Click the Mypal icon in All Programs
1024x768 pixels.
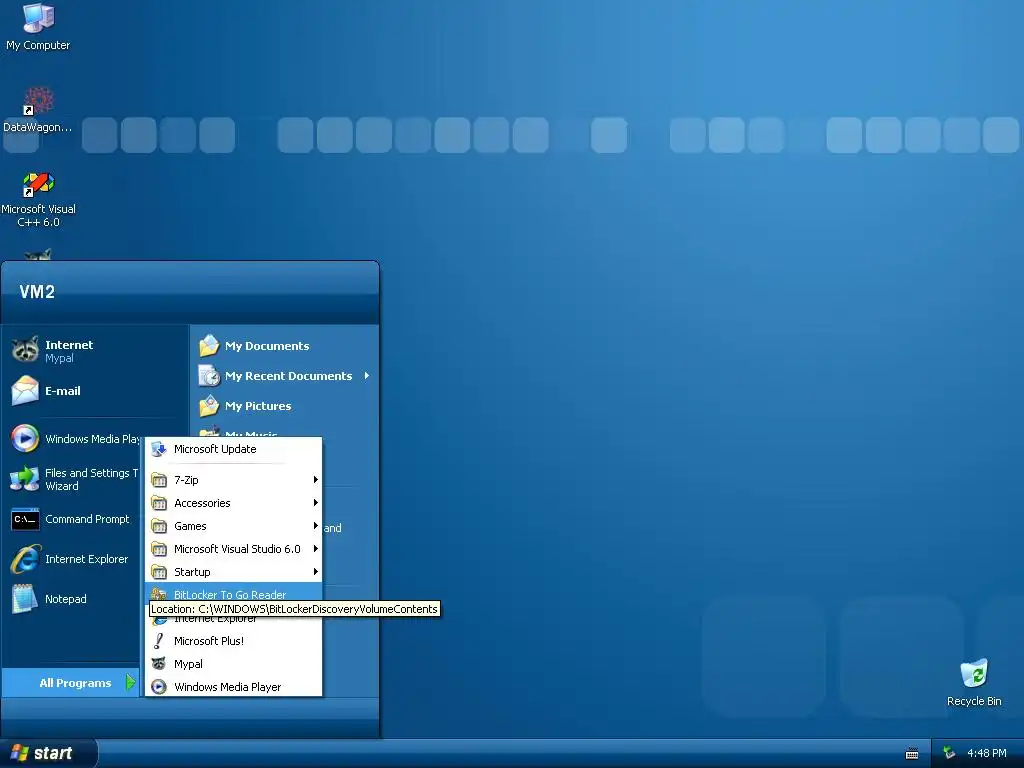click(x=159, y=664)
